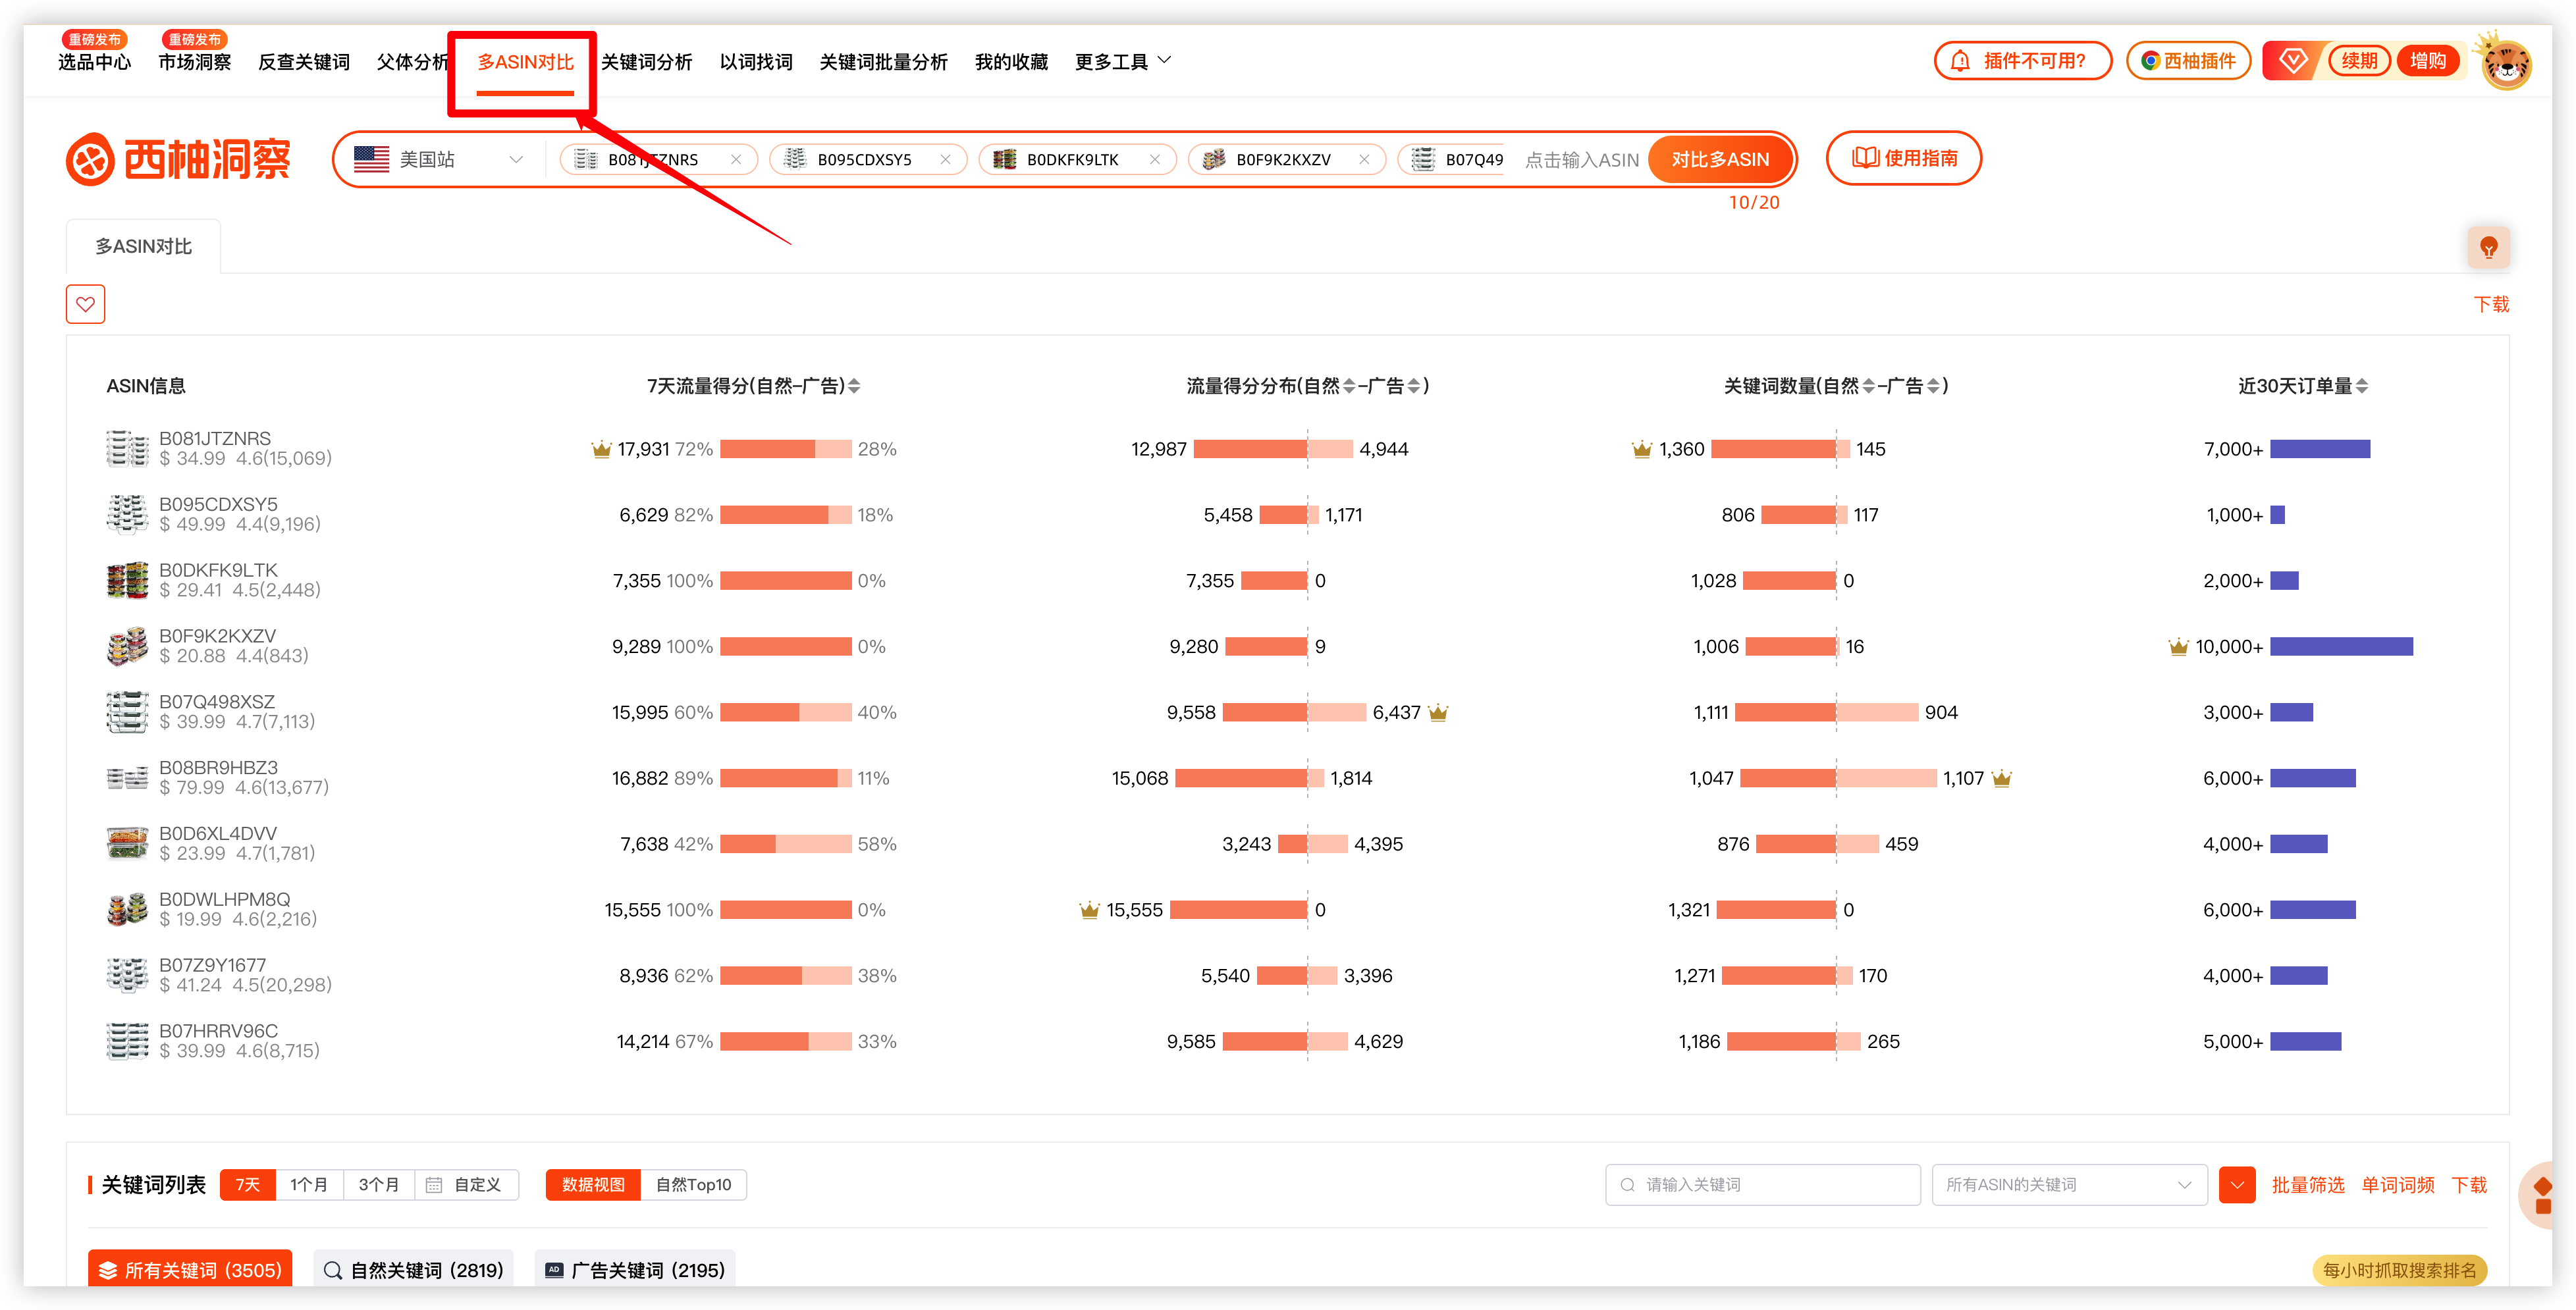
Task: Click the 对比多ASIN button
Action: pos(1719,159)
